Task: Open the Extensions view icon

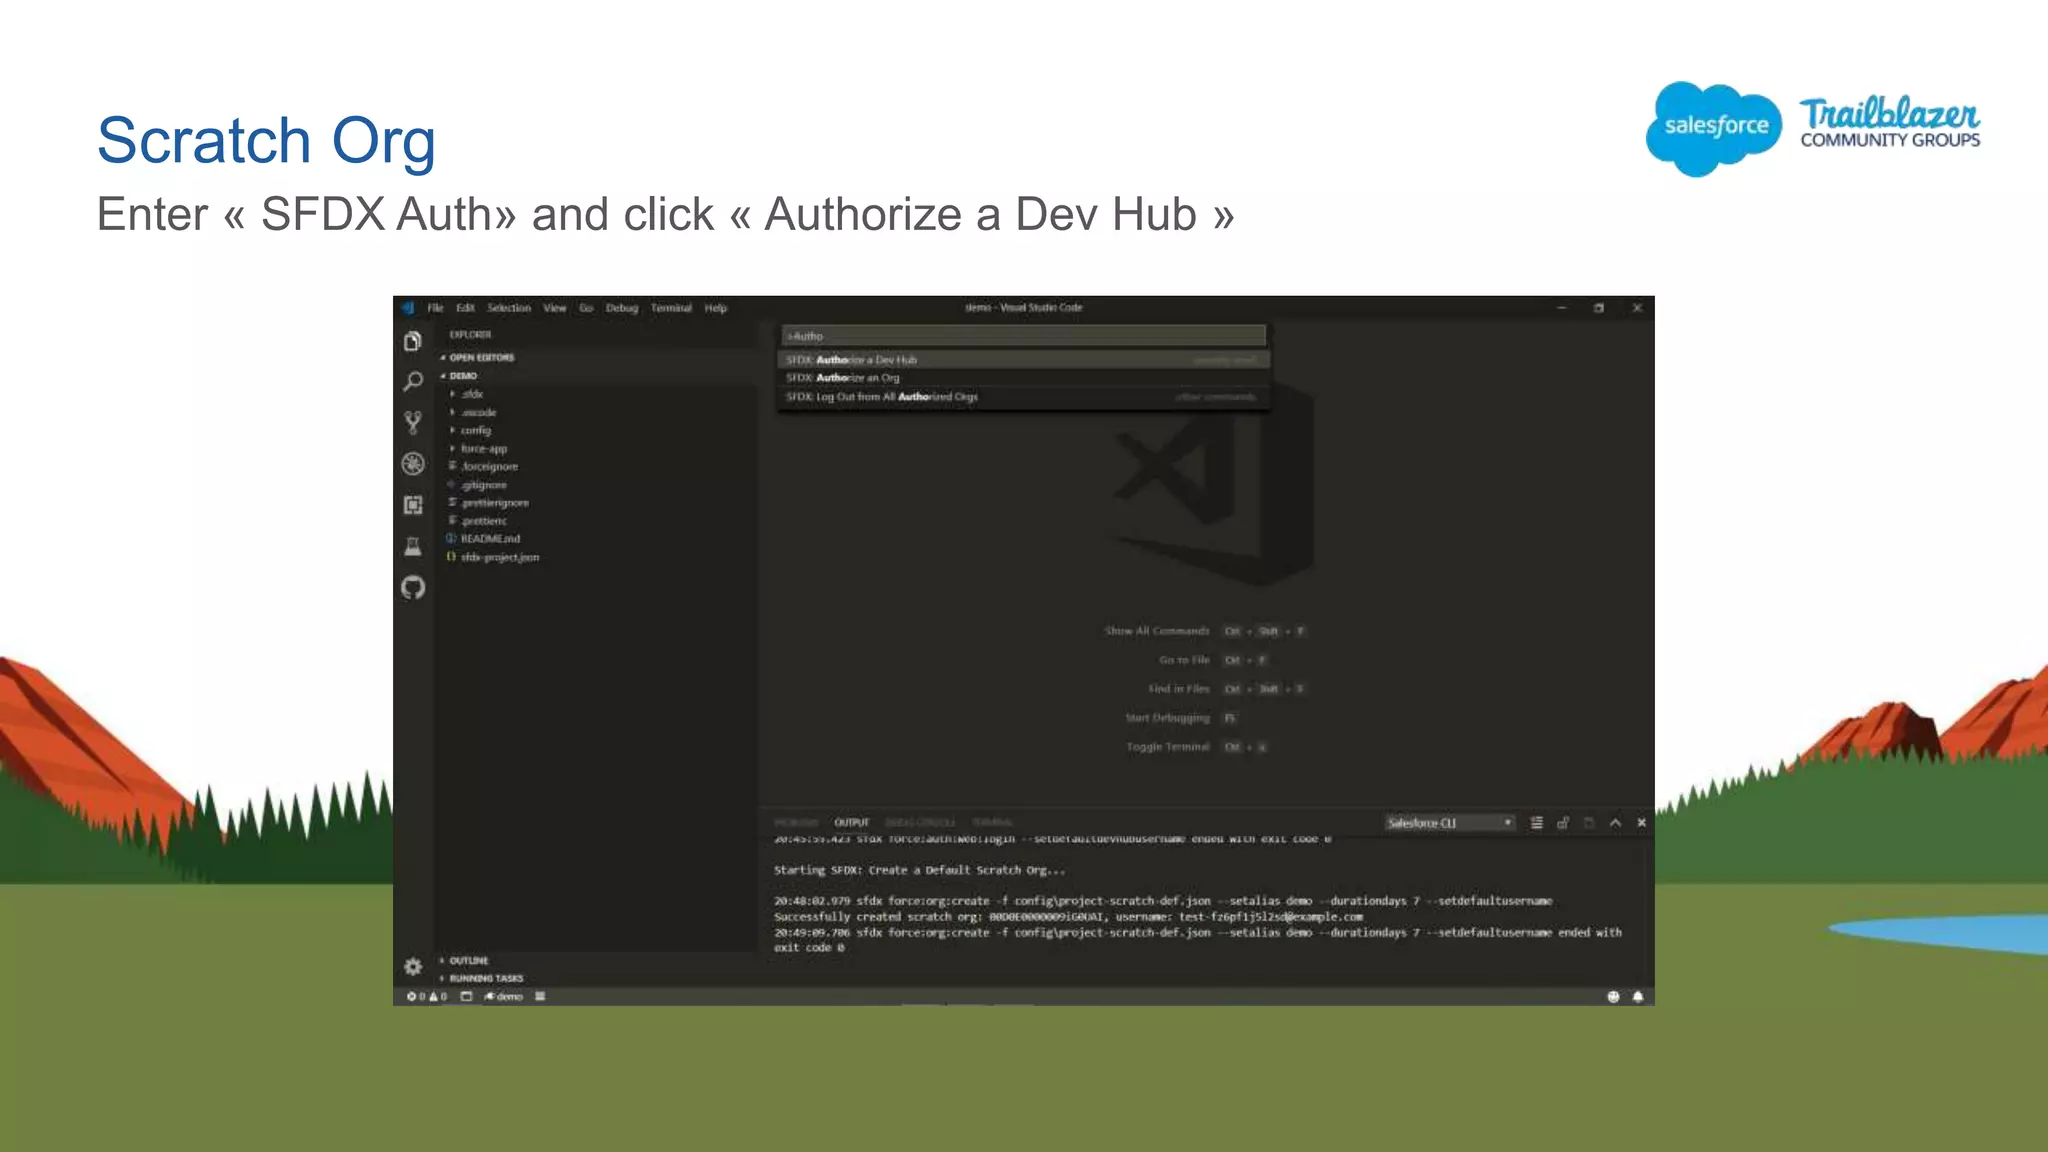Action: point(413,505)
